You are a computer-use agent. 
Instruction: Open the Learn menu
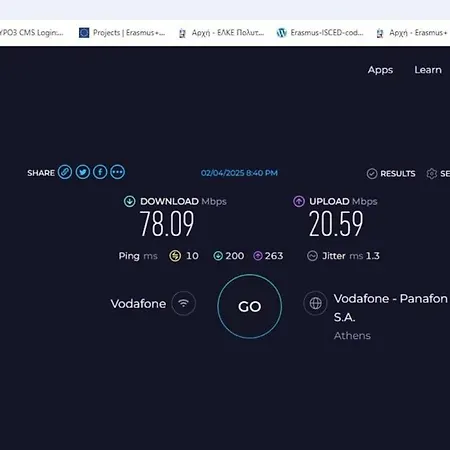[428, 70]
